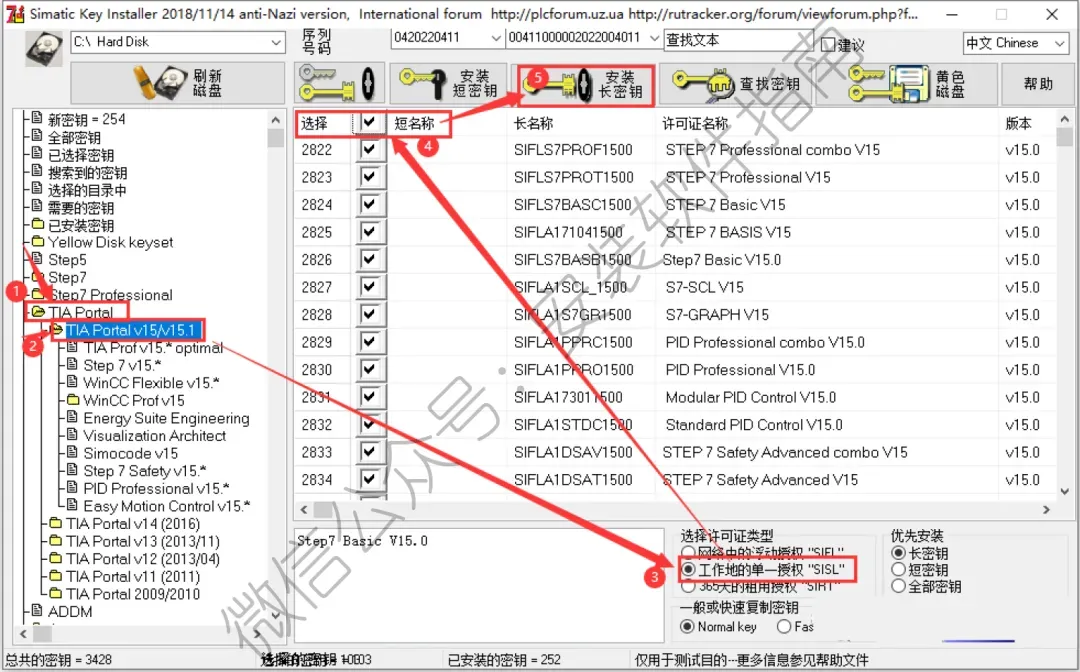The image size is (1080, 672).
Task: Select Visualization Architect tree item
Action: click(154, 436)
